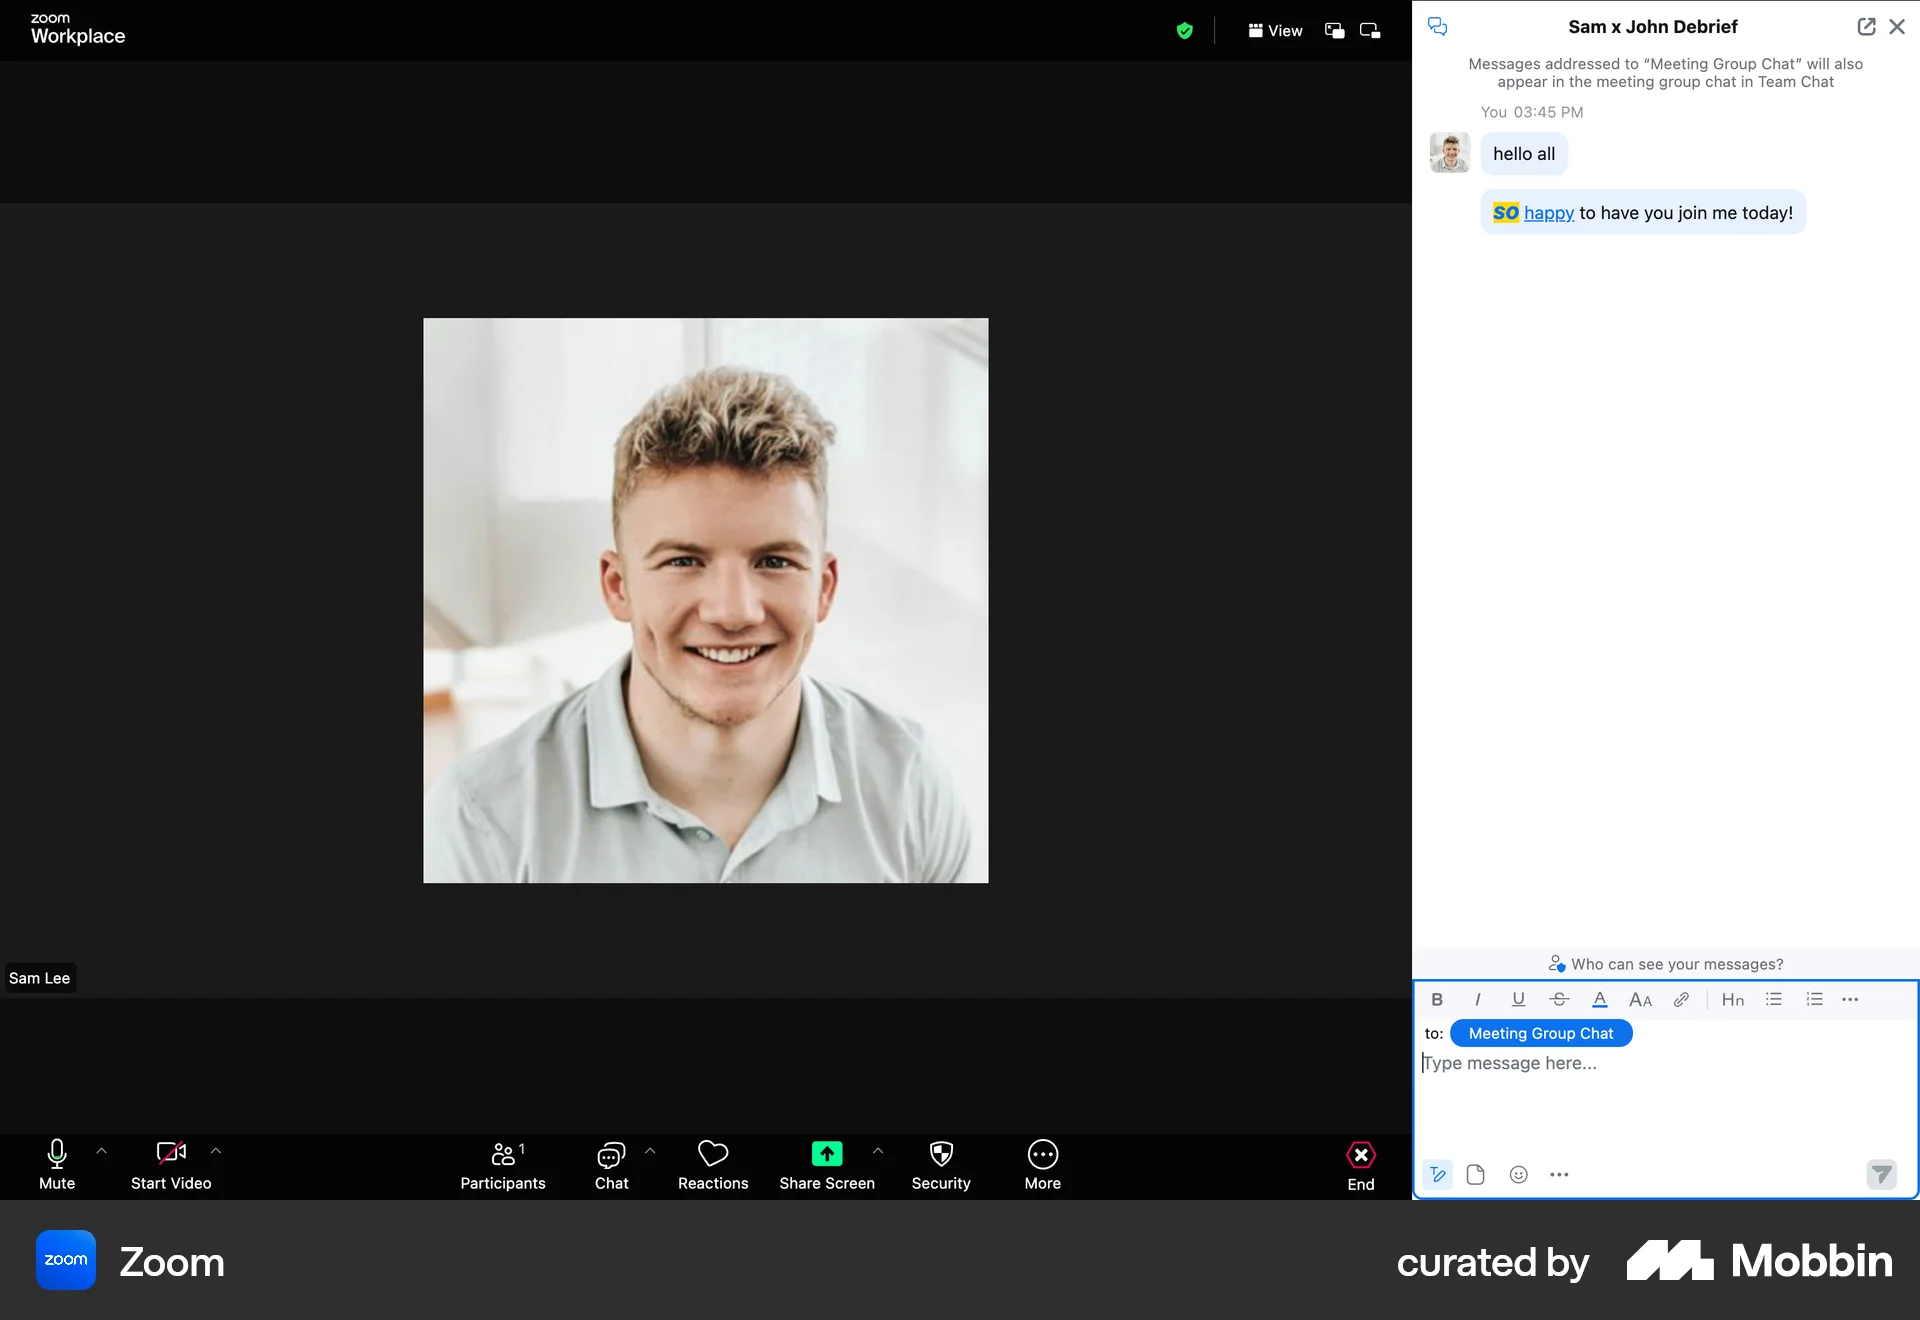
Task: Start your video camera
Action: tap(171, 1165)
